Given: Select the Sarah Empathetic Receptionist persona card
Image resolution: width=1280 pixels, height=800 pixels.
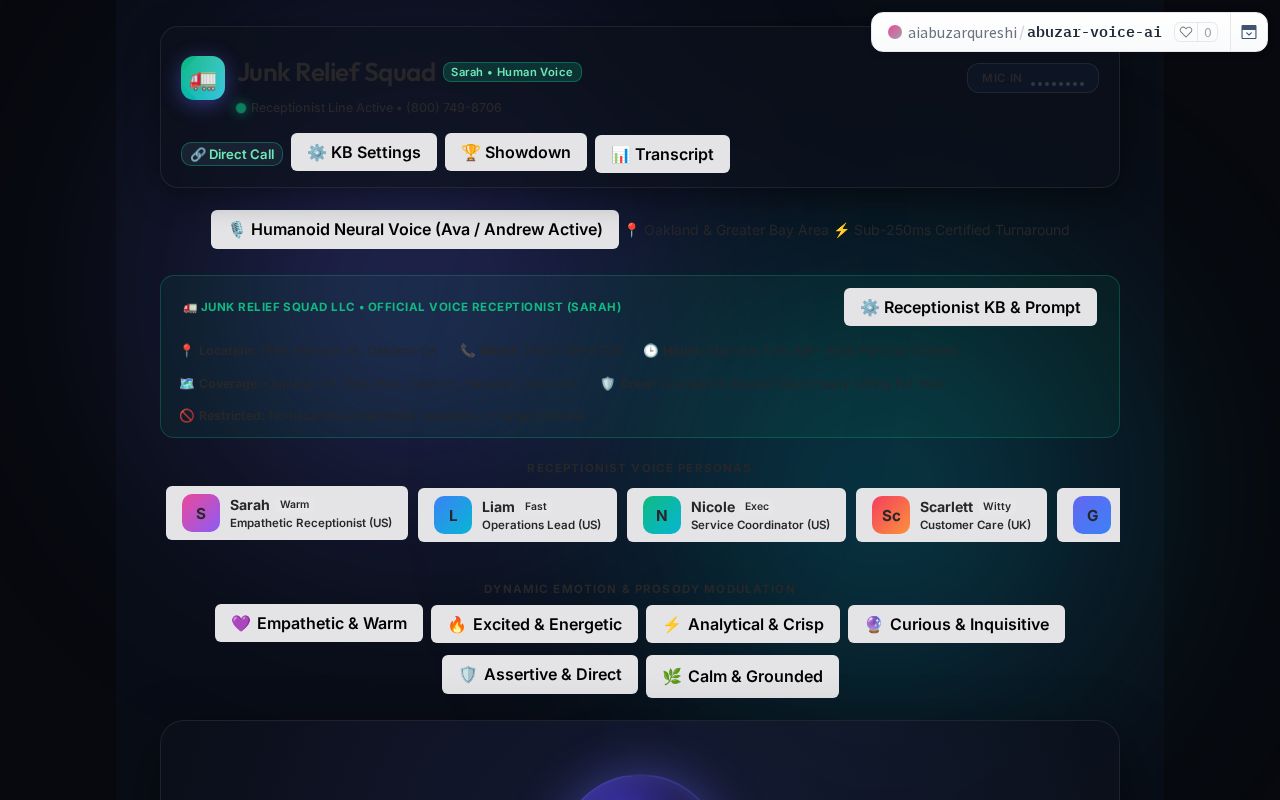Looking at the screenshot, I should [287, 513].
